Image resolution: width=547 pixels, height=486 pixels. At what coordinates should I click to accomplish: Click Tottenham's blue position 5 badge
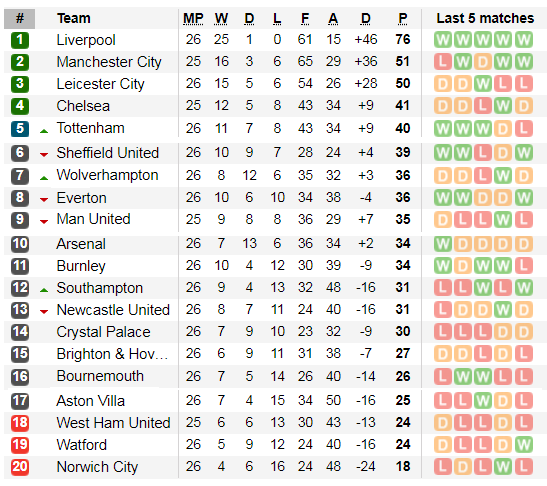20,128
